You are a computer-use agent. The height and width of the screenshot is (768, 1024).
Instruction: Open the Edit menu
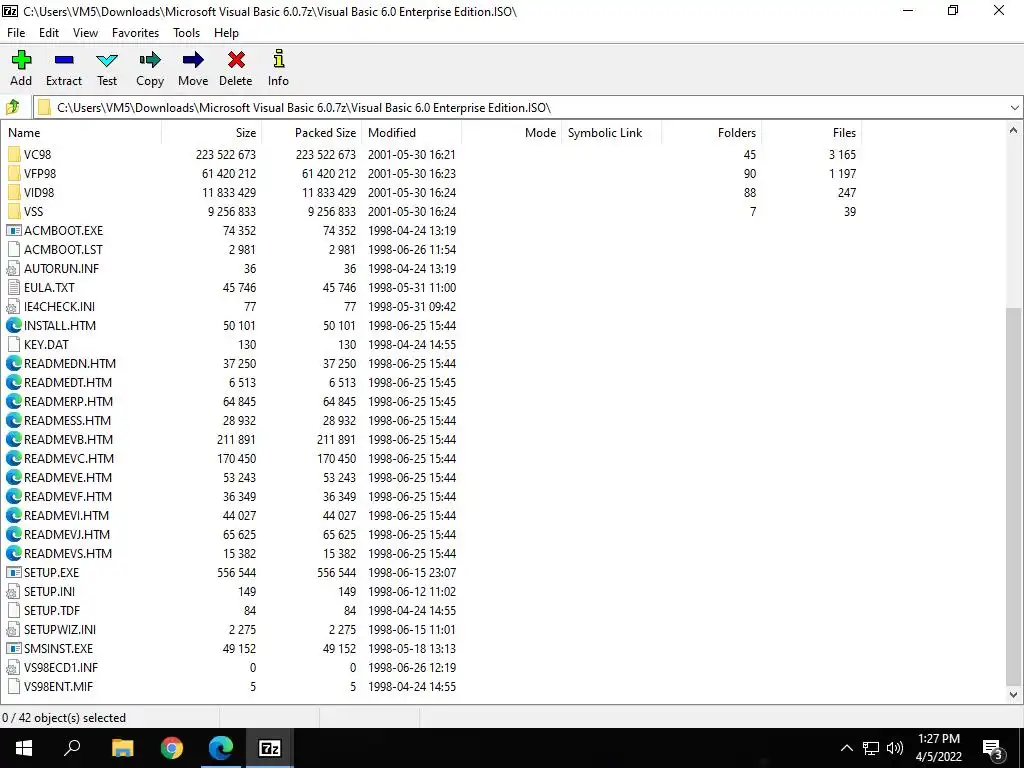tap(49, 33)
